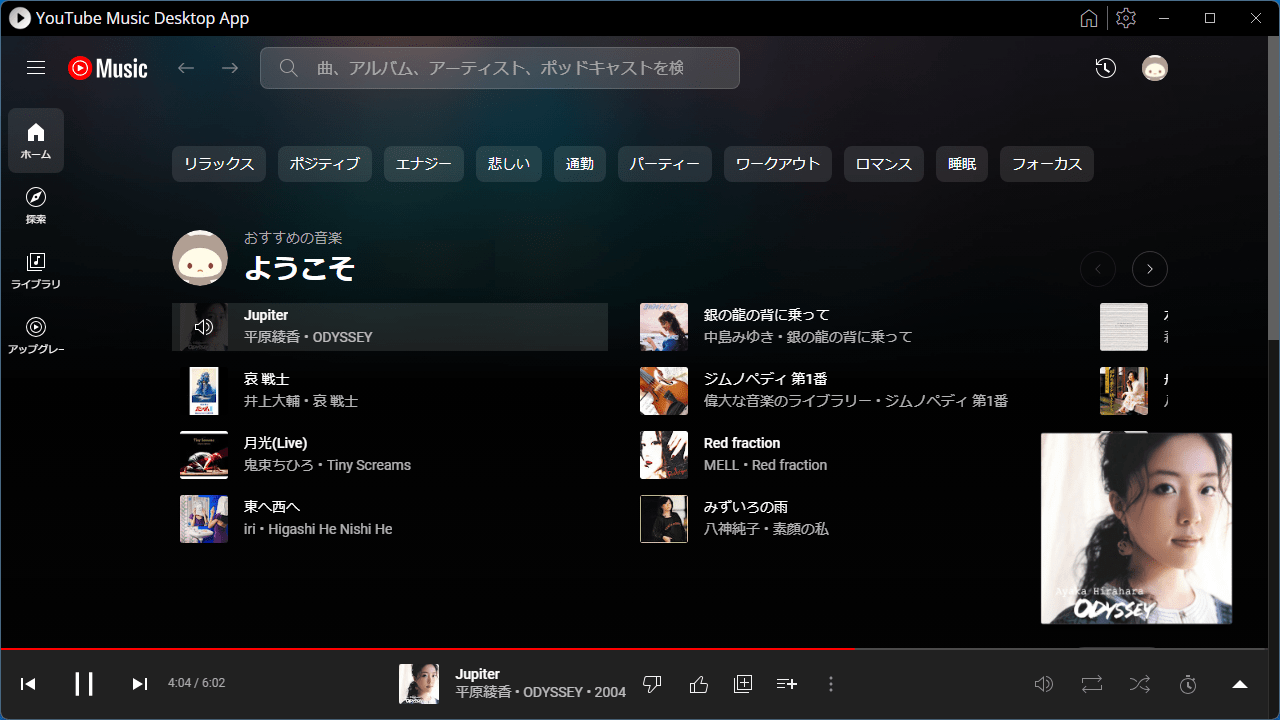Open the hamburger guide menu

coord(36,68)
